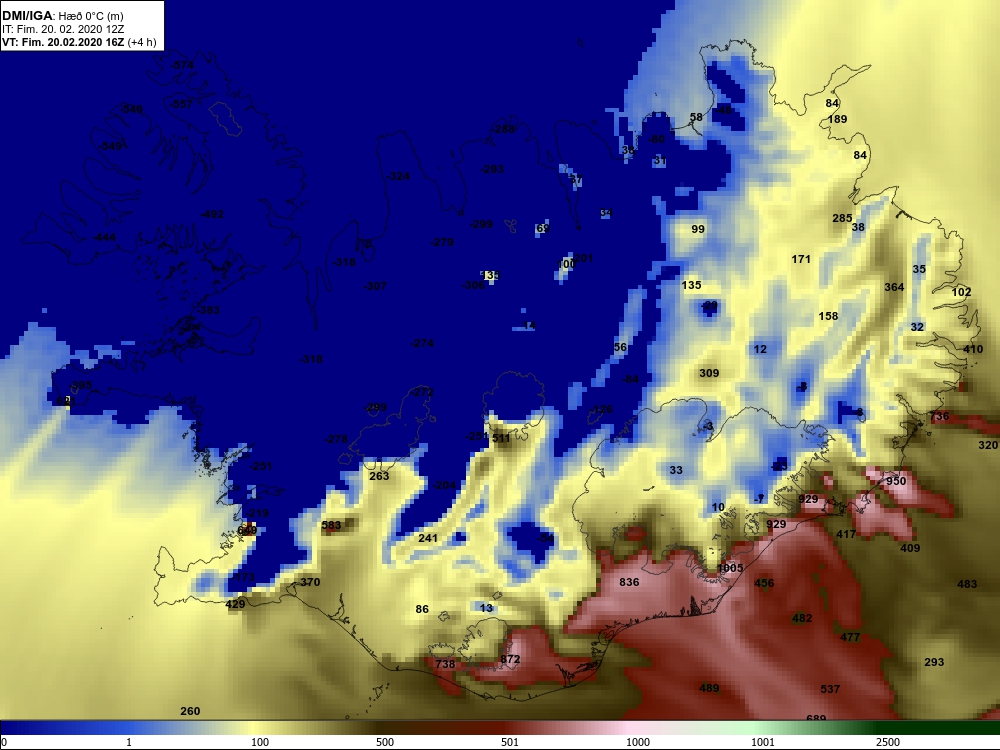Image resolution: width=1000 pixels, height=750 pixels.
Task: Click the map value 872
Action: point(510,659)
